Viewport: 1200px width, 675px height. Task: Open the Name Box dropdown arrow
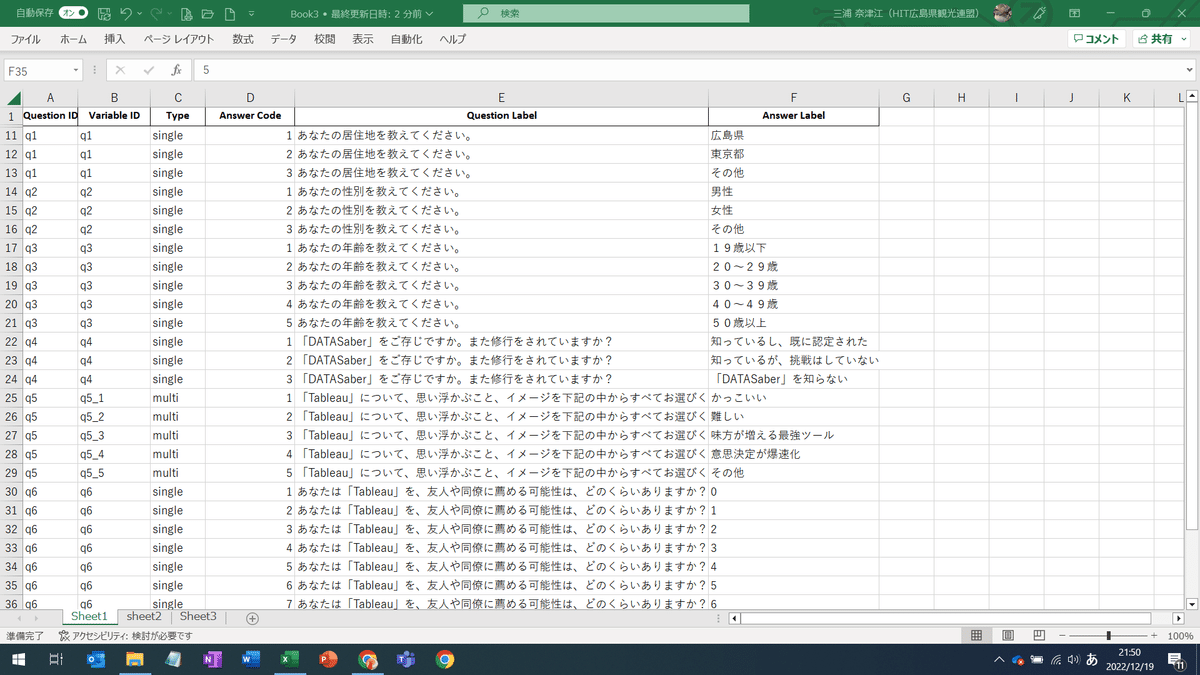pos(76,70)
